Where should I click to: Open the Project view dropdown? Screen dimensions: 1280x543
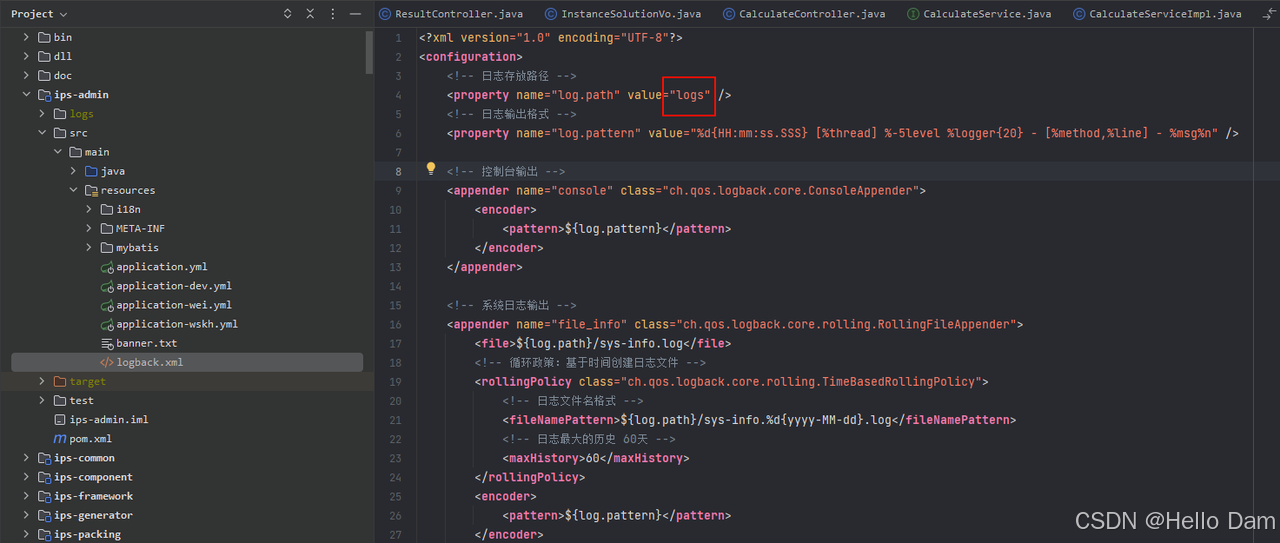coord(40,14)
